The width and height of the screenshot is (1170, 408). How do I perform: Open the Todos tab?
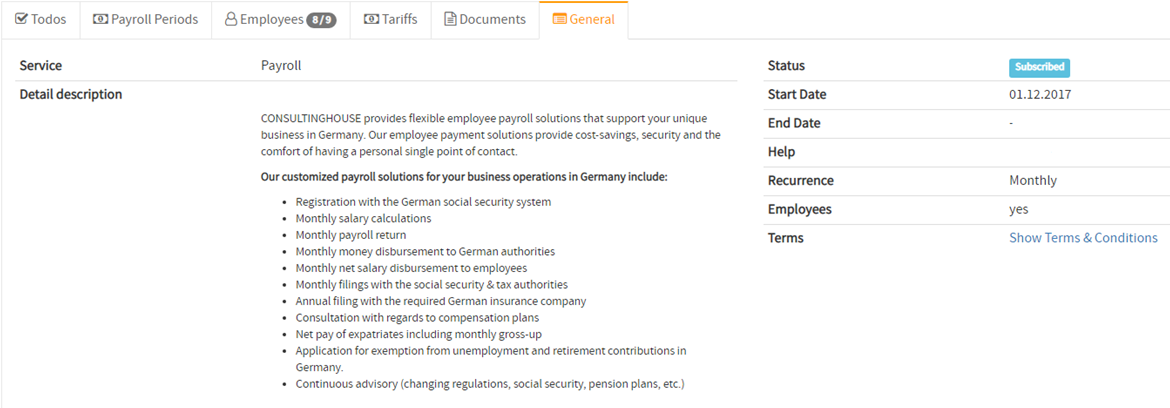40,19
